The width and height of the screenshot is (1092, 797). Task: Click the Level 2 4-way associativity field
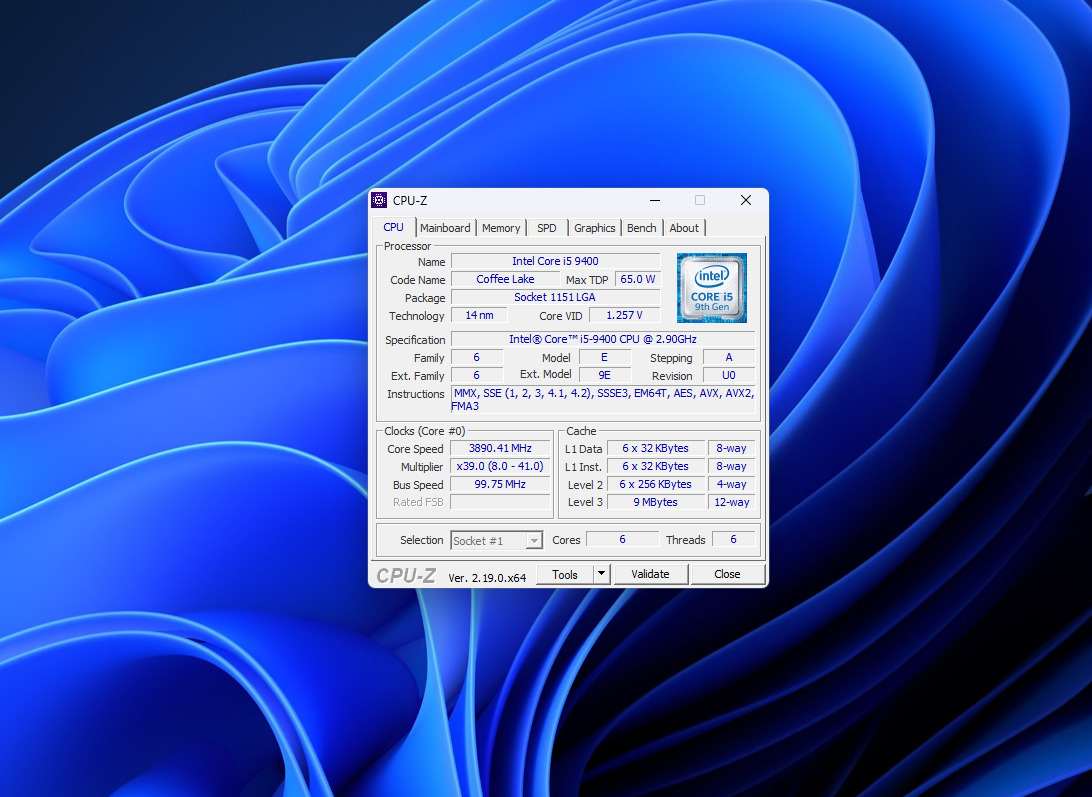coord(732,484)
